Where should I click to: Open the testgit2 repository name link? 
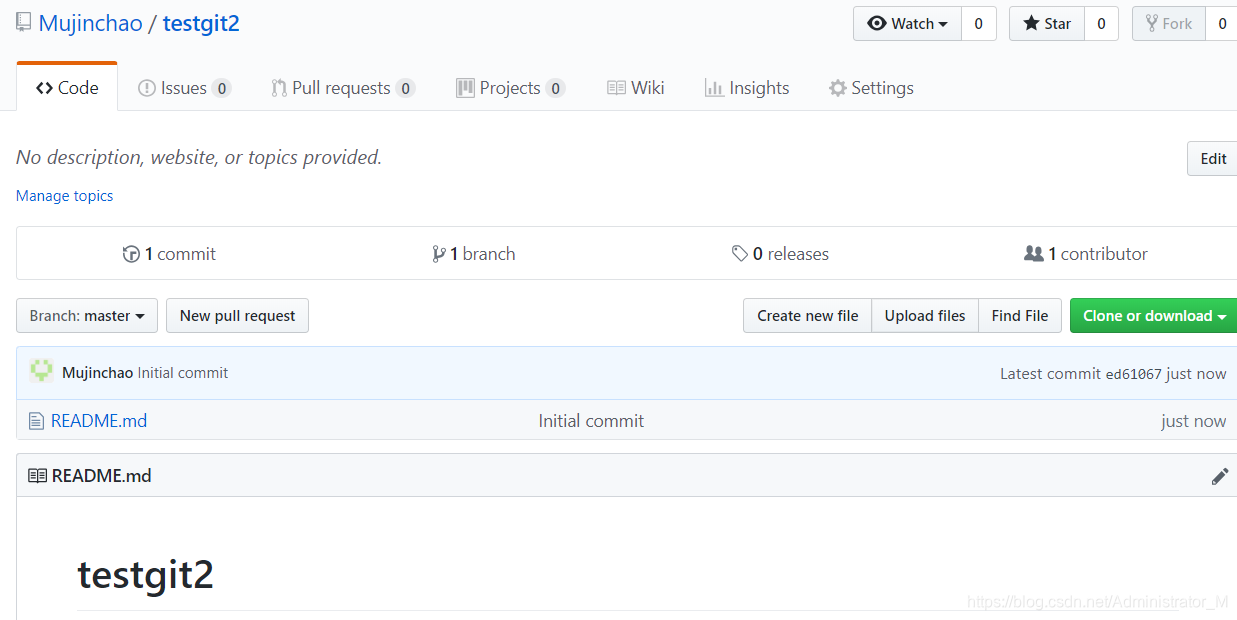(201, 24)
